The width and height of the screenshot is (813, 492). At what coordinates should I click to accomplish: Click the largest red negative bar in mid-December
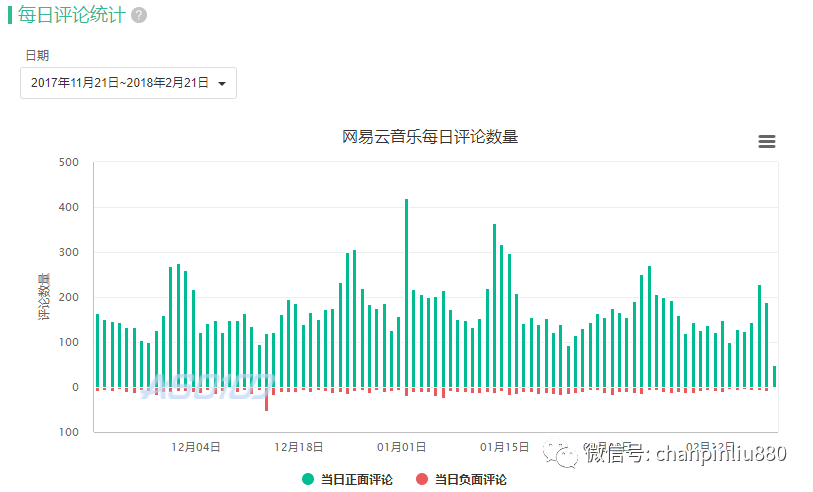click(x=267, y=400)
